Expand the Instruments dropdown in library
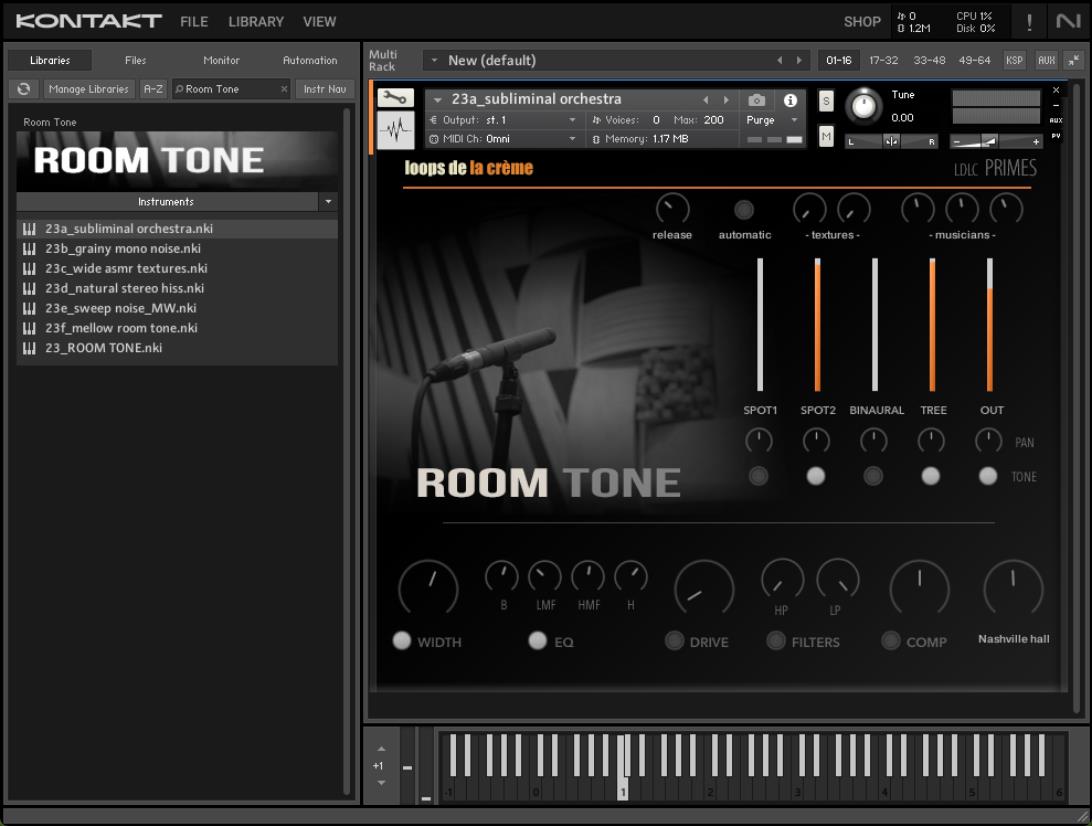The image size is (1092, 826). pyautogui.click(x=328, y=202)
